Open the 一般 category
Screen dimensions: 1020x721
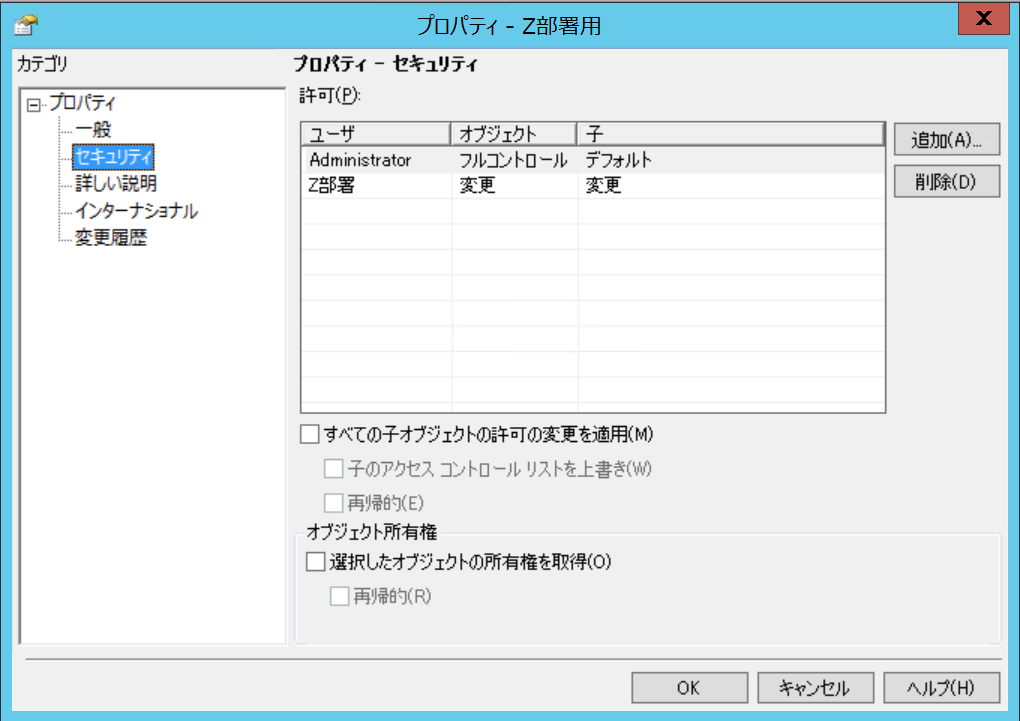point(93,129)
